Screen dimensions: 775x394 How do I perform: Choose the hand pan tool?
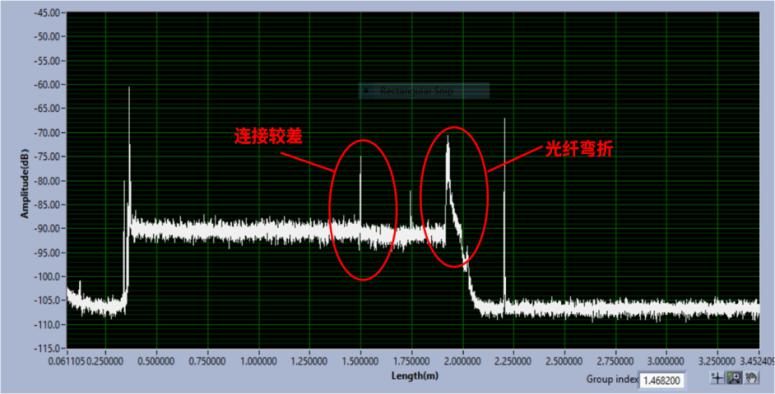pyautogui.click(x=751, y=378)
